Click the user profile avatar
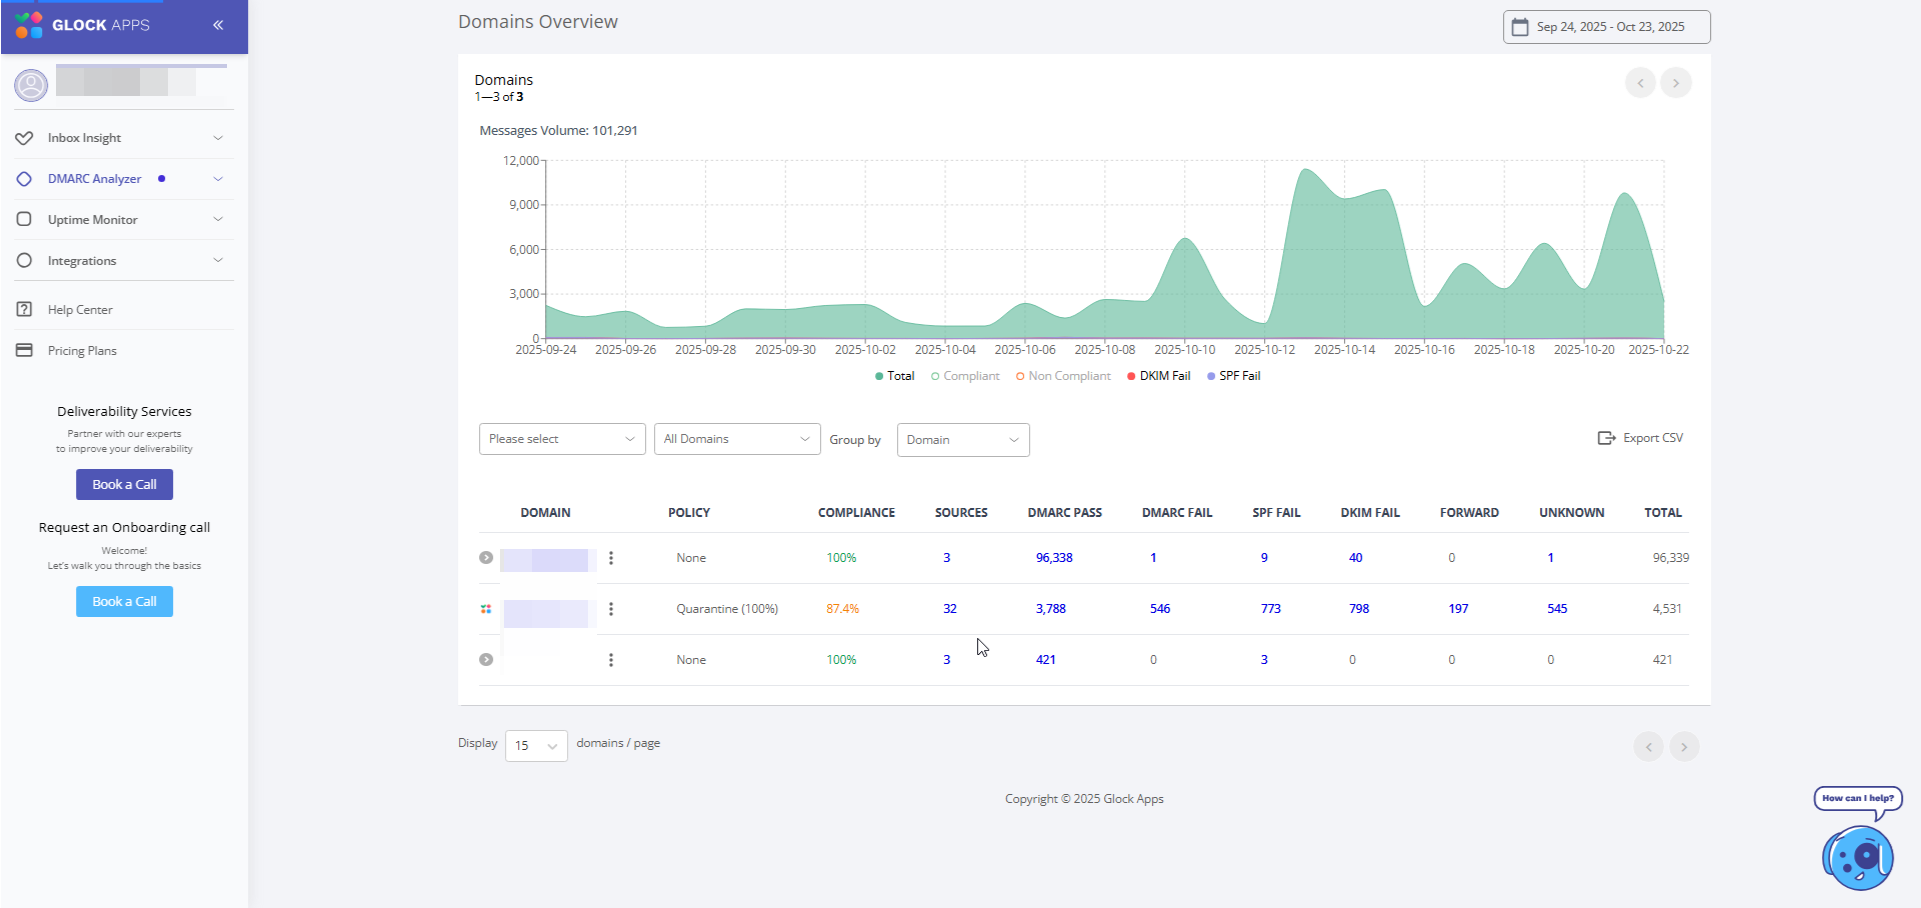1921x908 pixels. (31, 85)
